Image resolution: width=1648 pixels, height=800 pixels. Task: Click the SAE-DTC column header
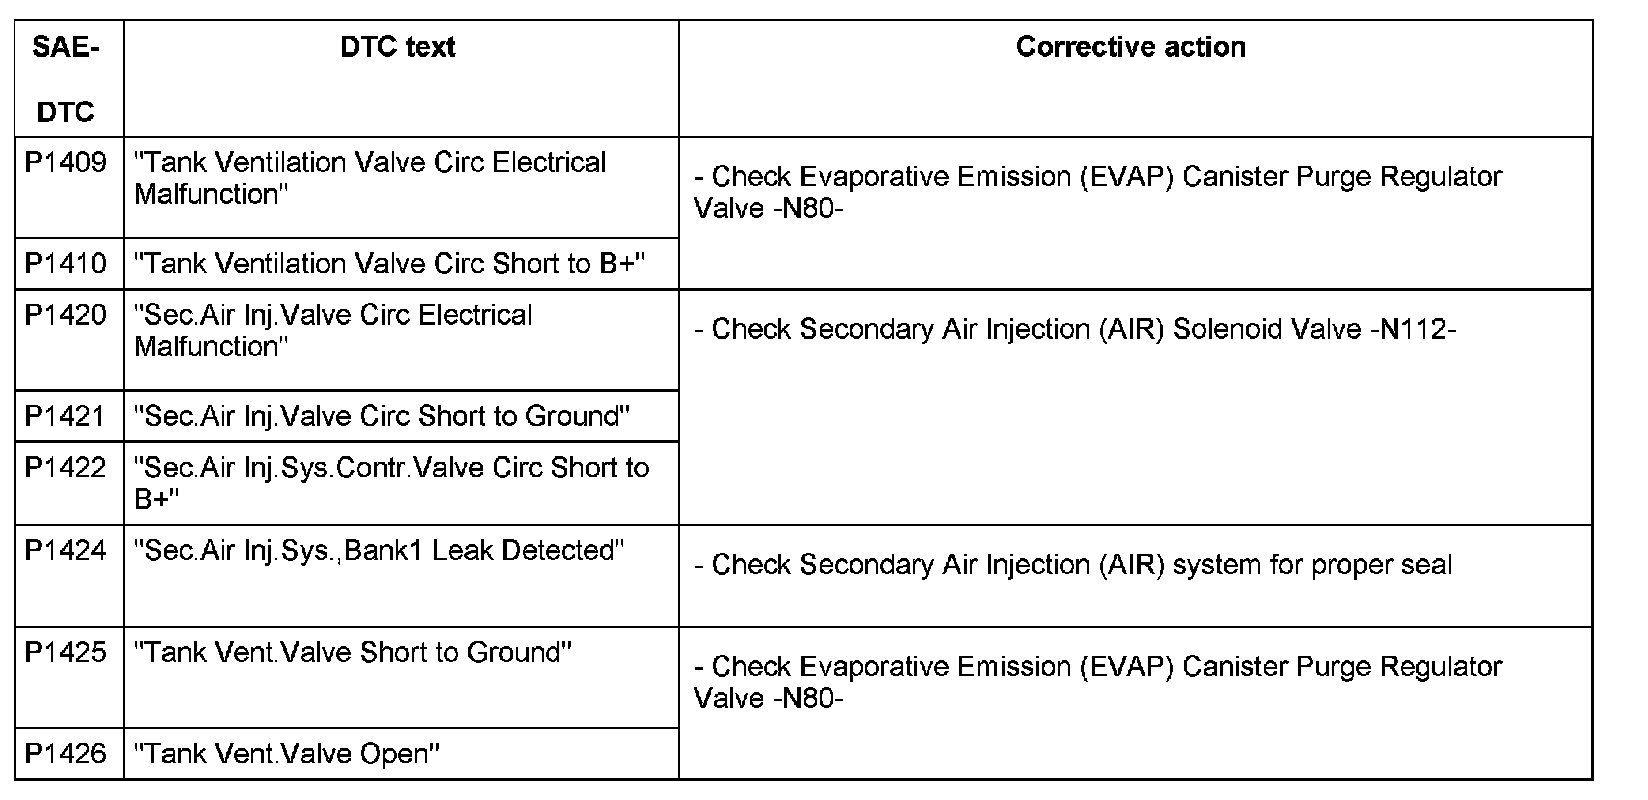(66, 79)
